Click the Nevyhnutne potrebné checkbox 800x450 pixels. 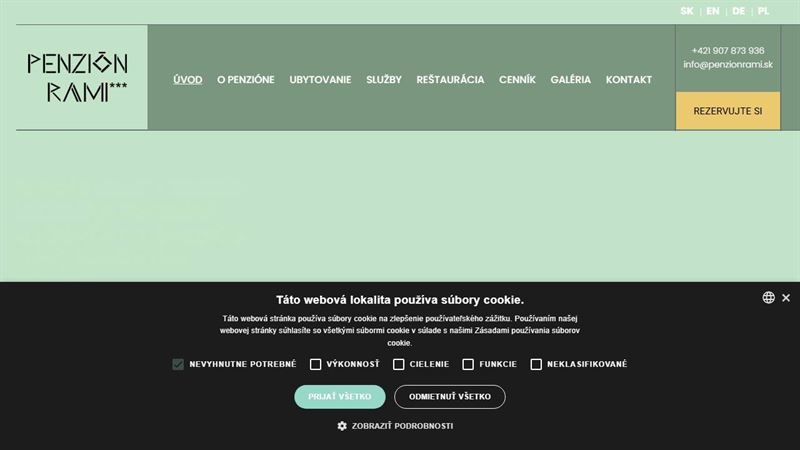178,364
